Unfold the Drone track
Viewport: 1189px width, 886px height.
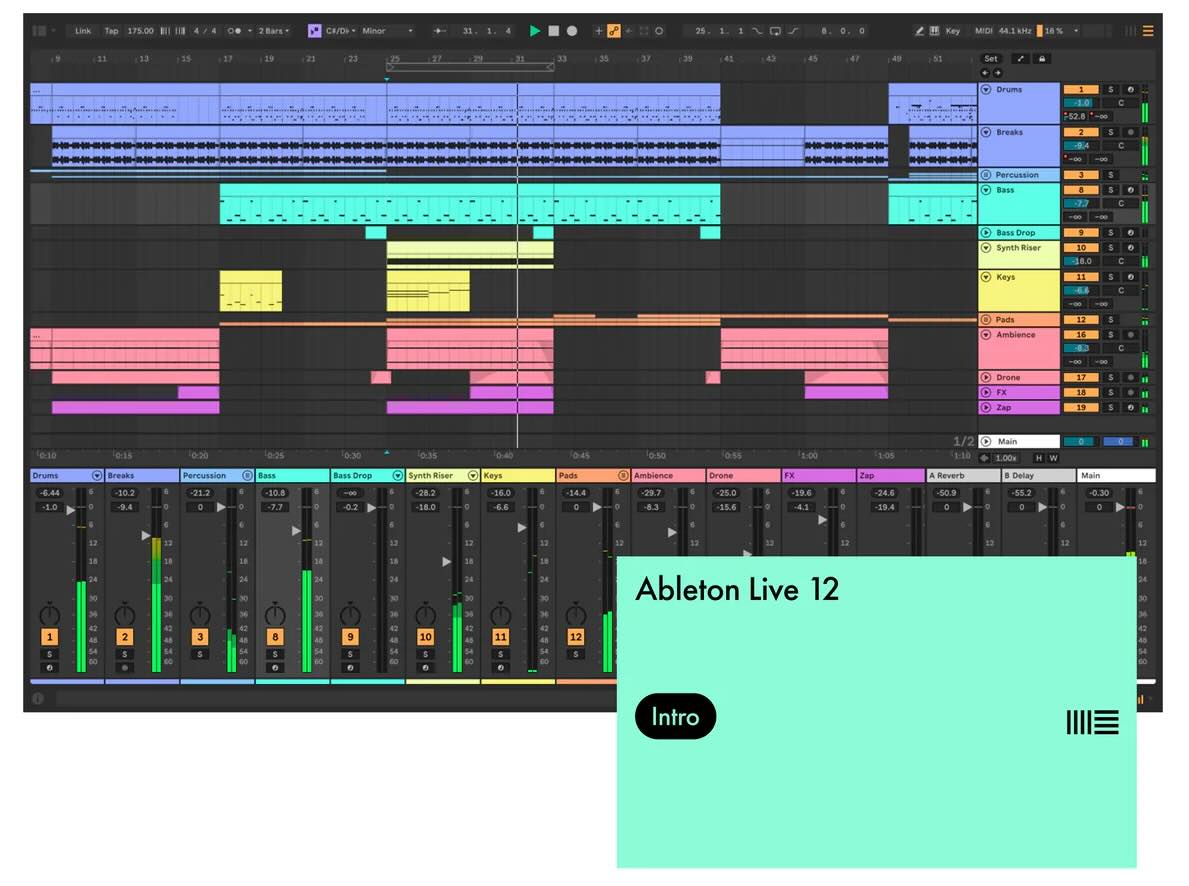987,377
